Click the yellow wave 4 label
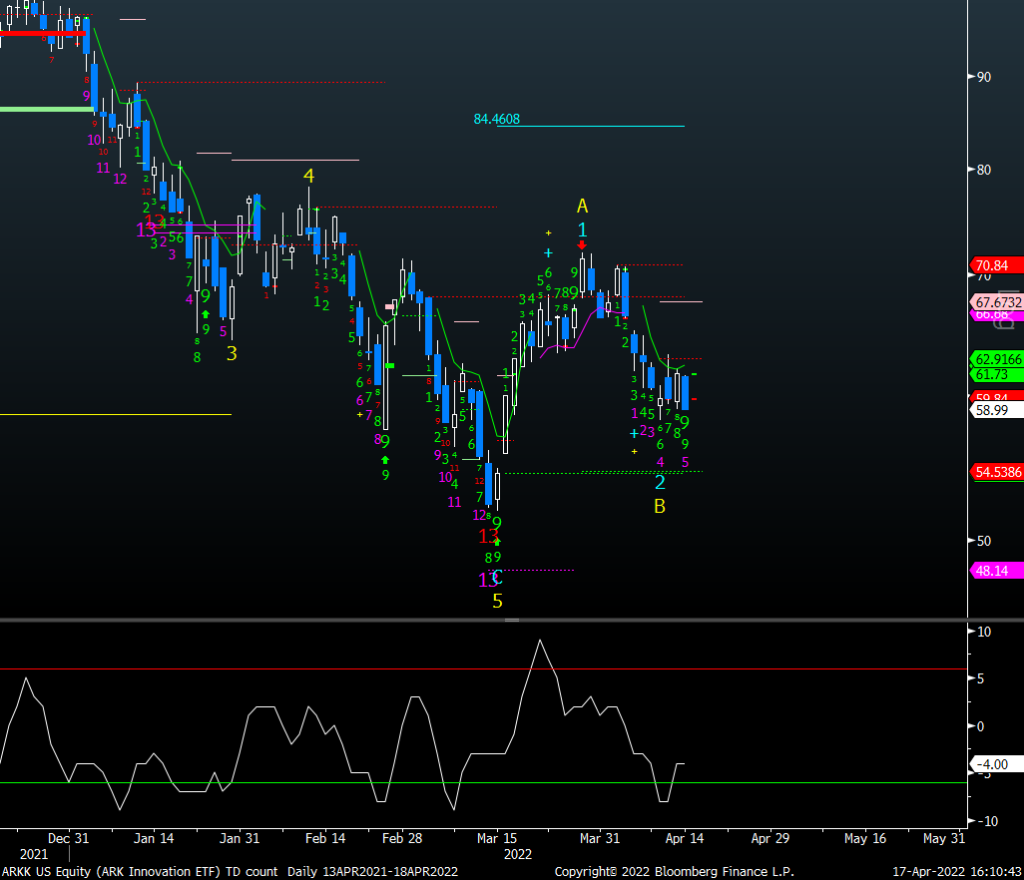The image size is (1024, 880). 309,176
